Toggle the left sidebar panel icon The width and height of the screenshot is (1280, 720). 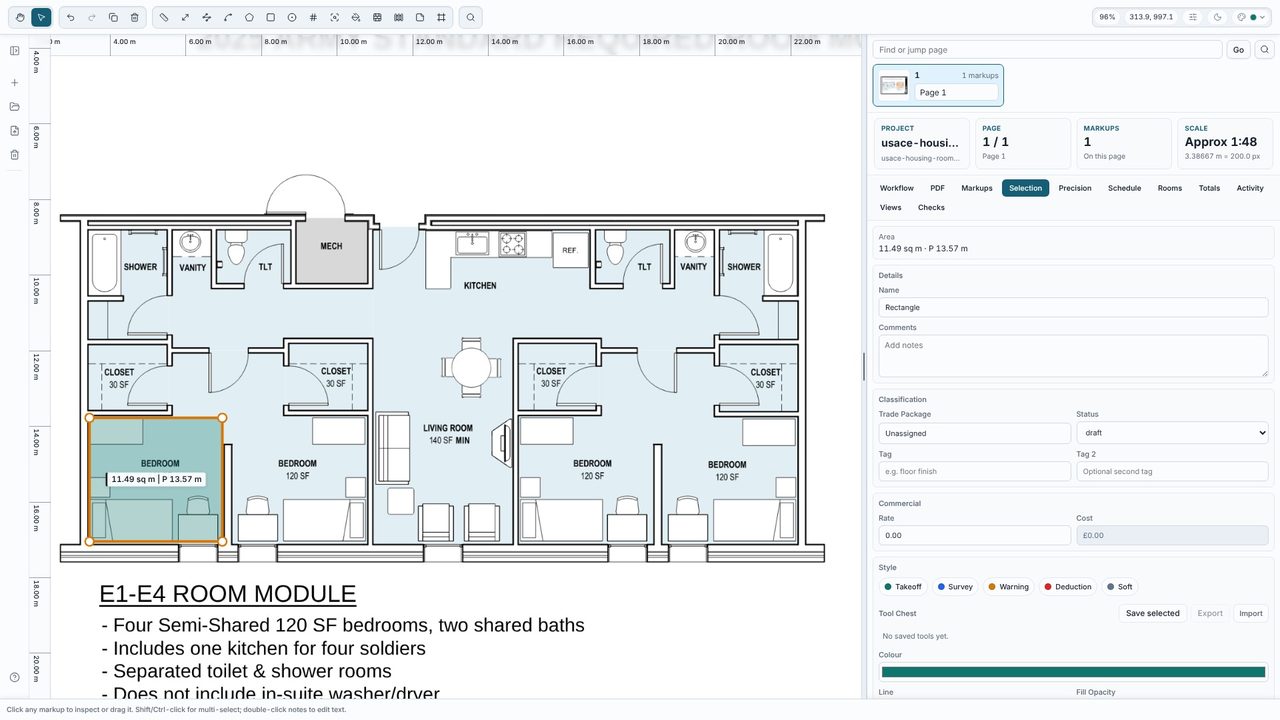[14, 51]
